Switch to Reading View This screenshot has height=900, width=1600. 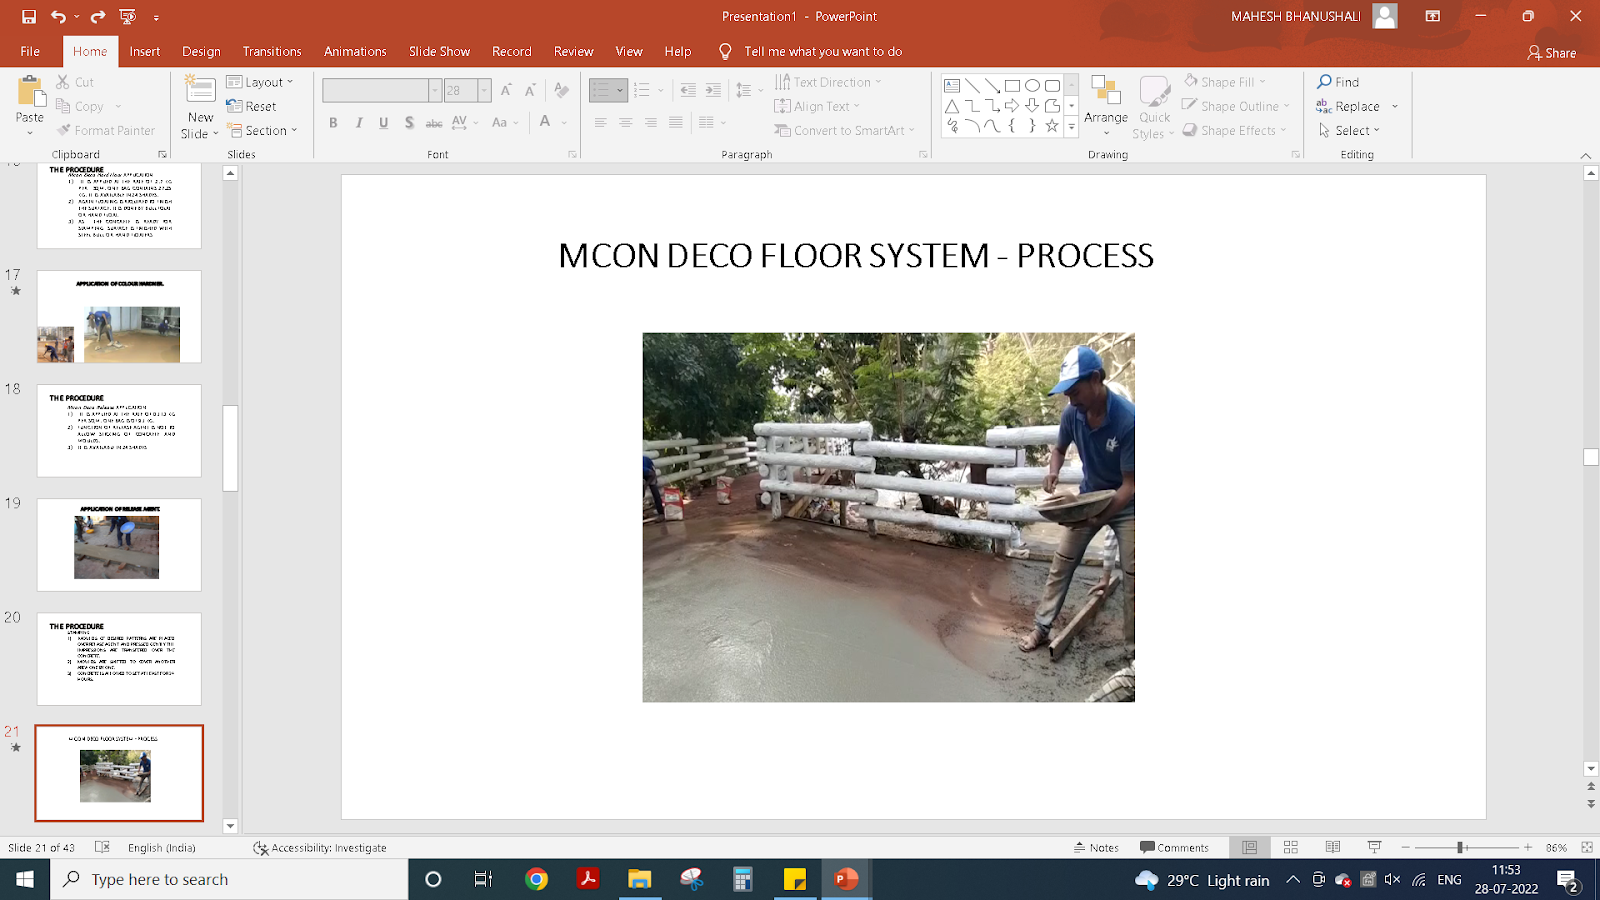pyautogui.click(x=1332, y=847)
